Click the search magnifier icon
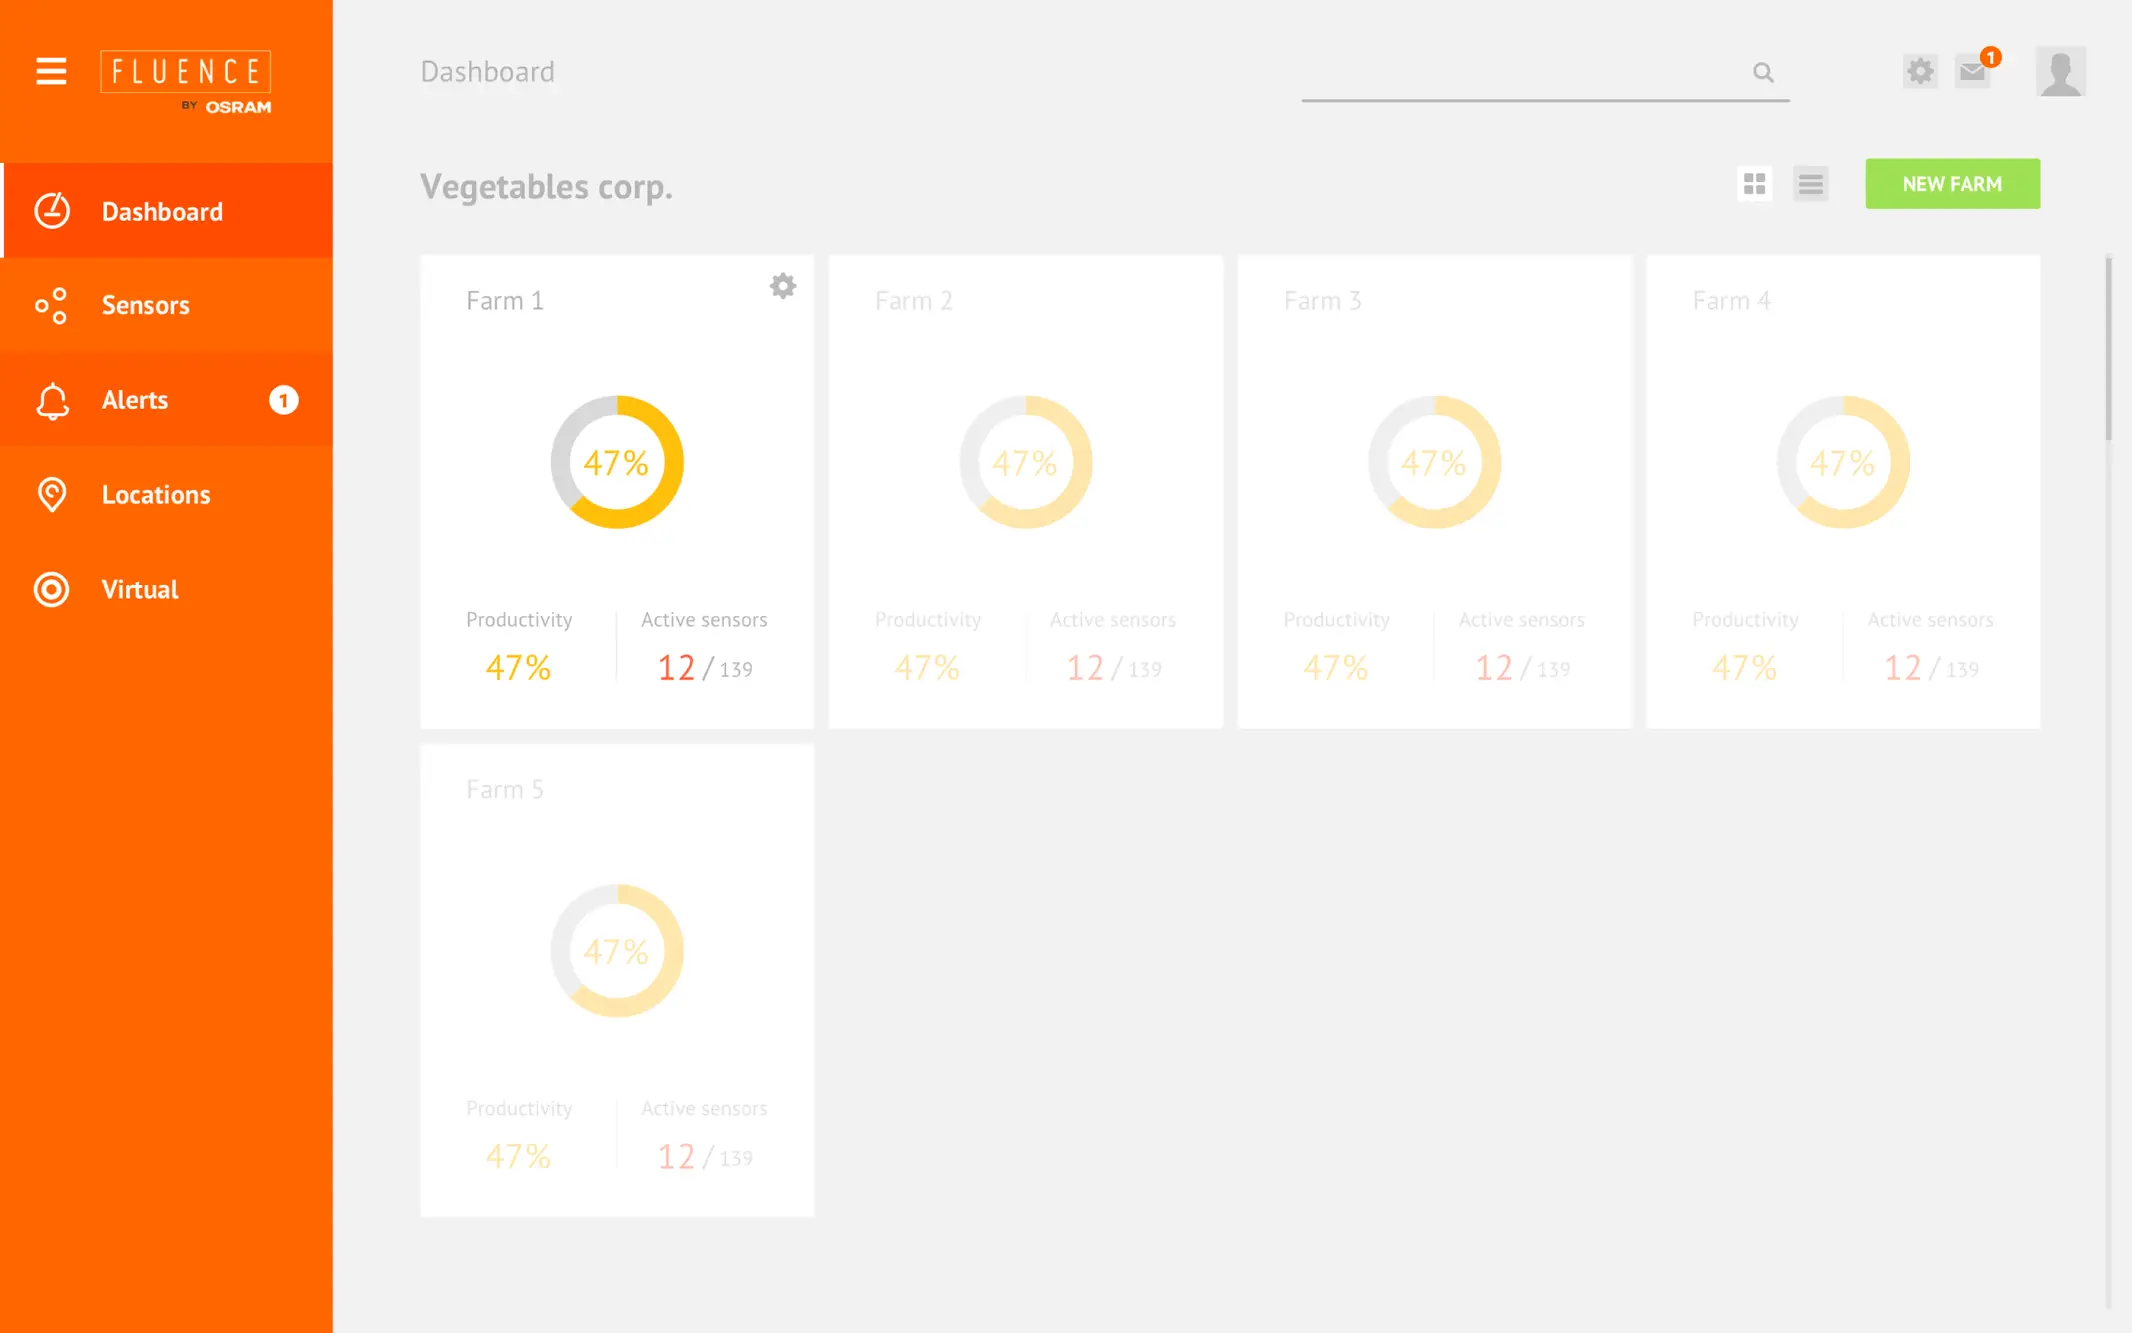 pyautogui.click(x=1763, y=72)
